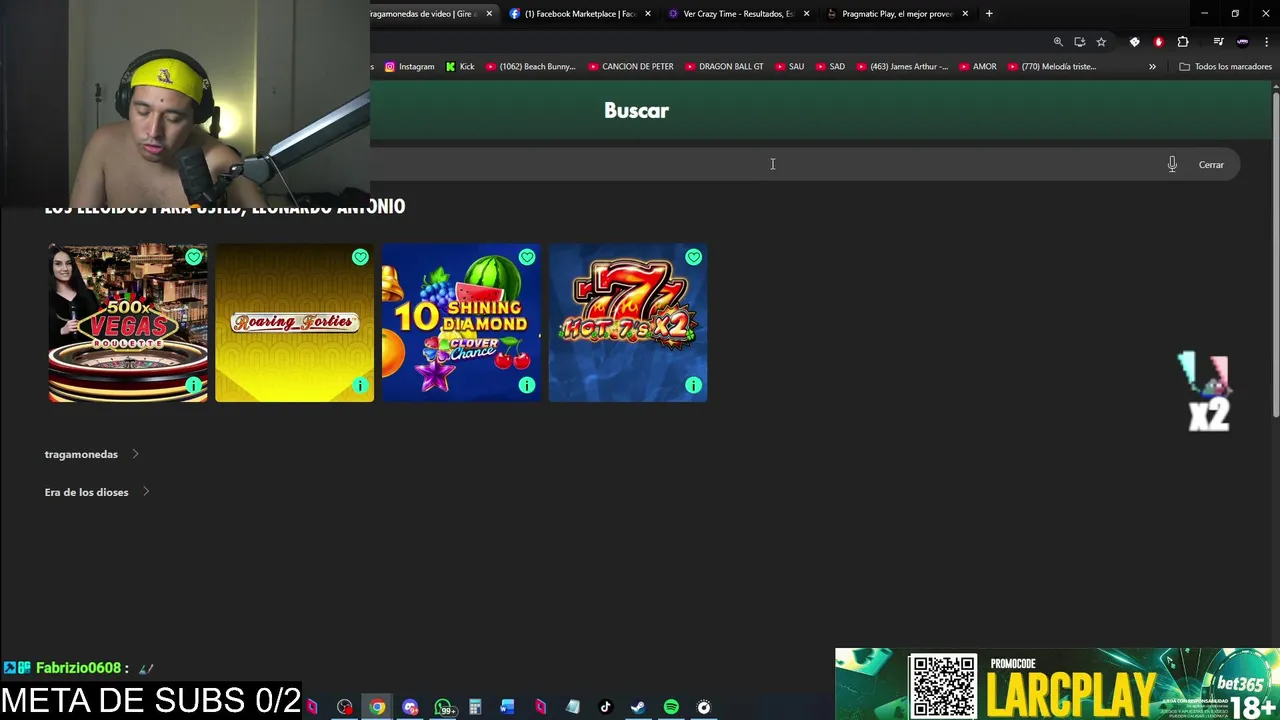Open the (770) Melodía triste bookmark

click(x=1052, y=67)
